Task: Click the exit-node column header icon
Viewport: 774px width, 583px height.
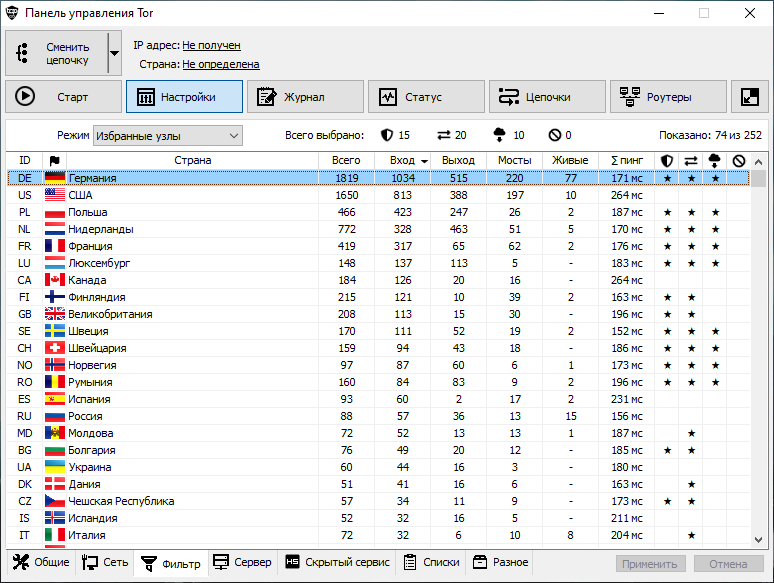Action: coord(715,160)
